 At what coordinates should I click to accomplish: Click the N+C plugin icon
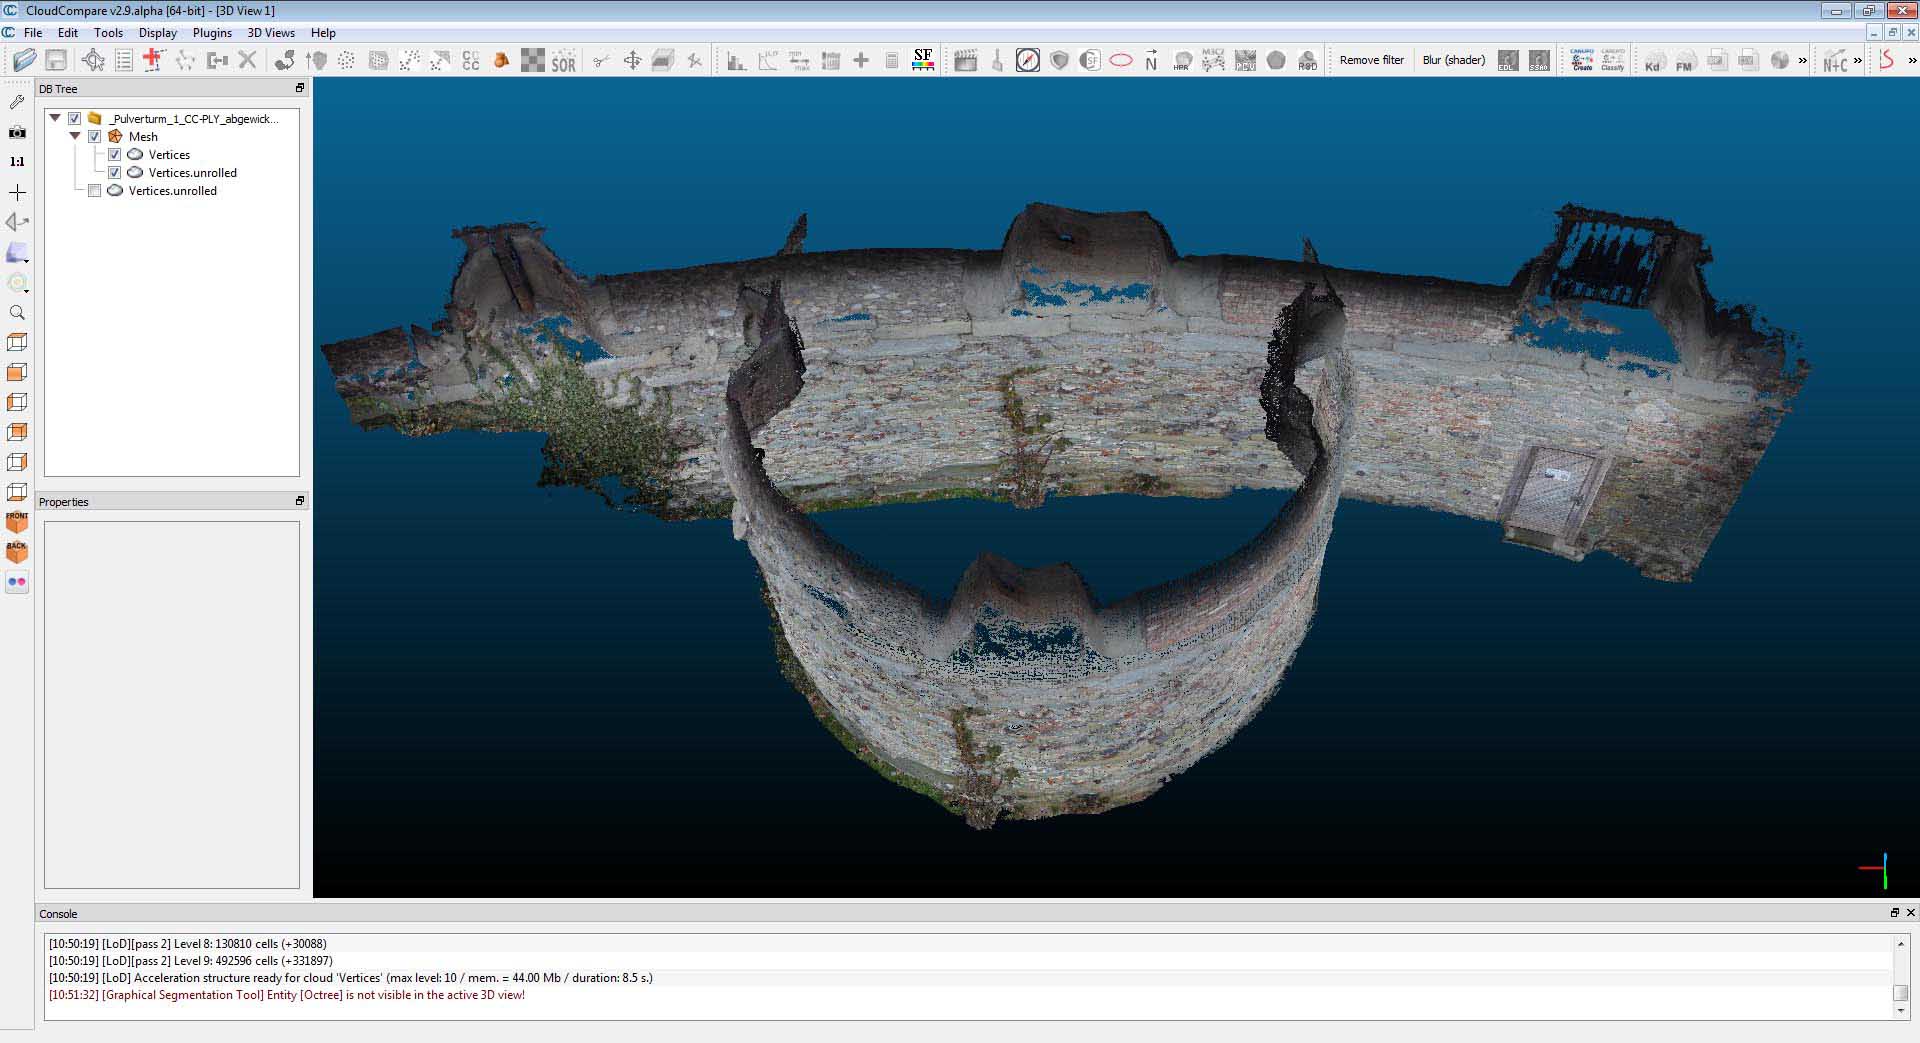[x=1835, y=61]
